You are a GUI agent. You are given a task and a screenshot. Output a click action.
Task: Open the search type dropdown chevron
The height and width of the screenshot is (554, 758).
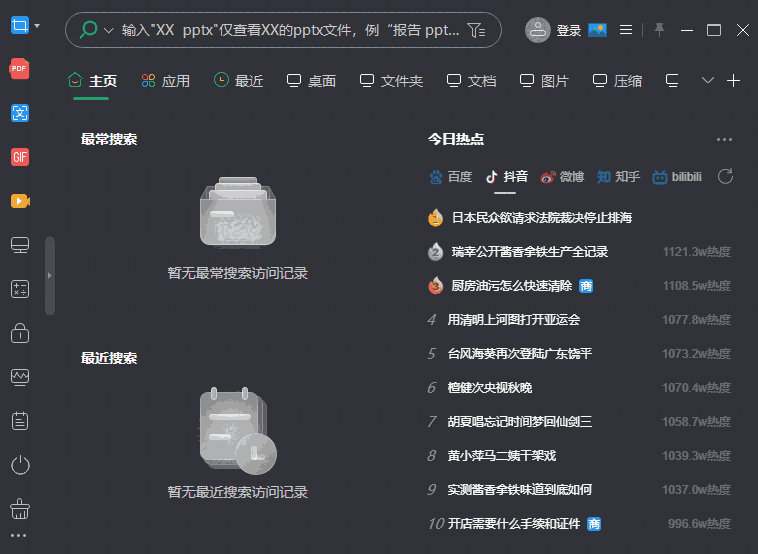coord(109,30)
